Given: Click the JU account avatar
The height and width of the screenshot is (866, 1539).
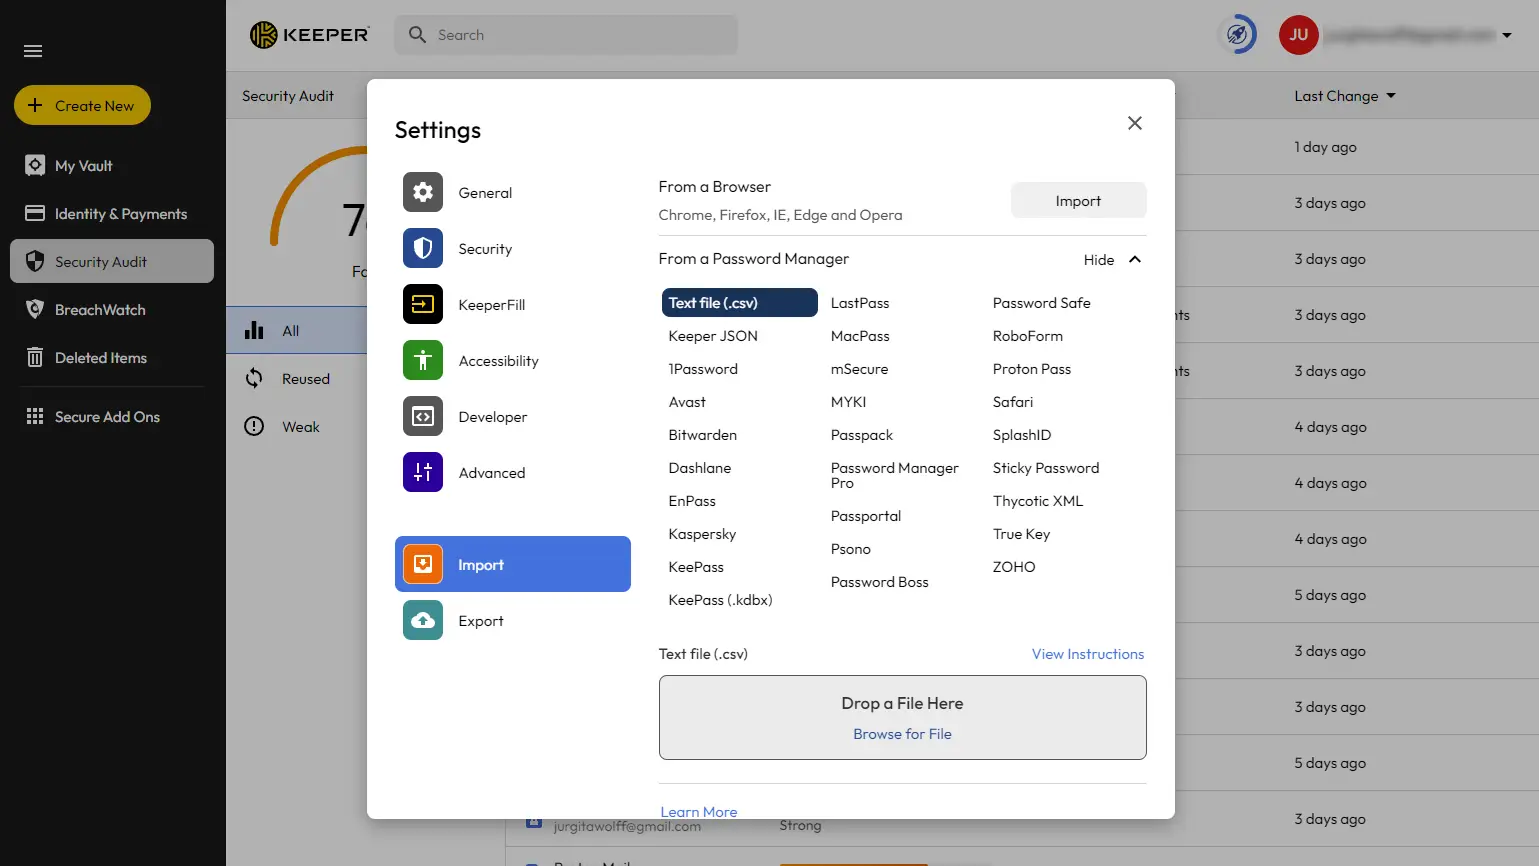Looking at the screenshot, I should tap(1298, 35).
